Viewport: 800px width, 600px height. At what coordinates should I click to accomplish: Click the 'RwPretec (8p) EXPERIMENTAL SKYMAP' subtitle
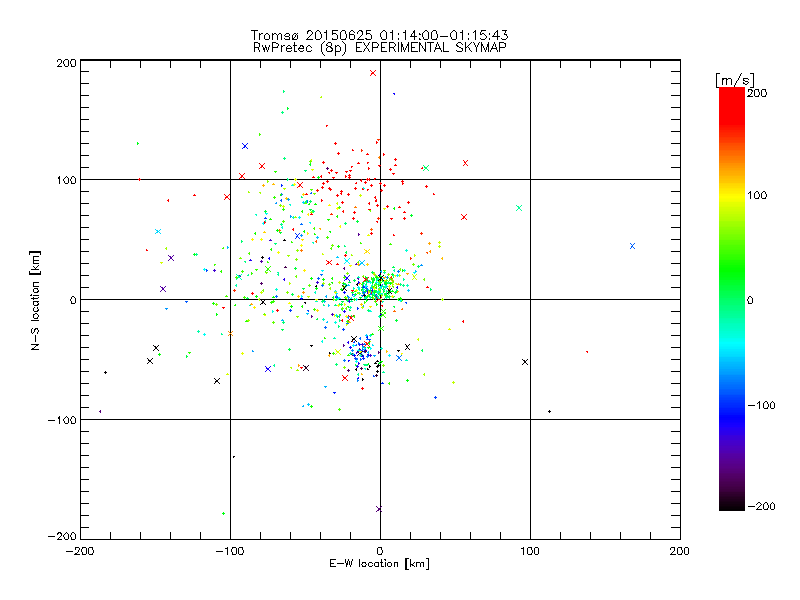coord(380,48)
